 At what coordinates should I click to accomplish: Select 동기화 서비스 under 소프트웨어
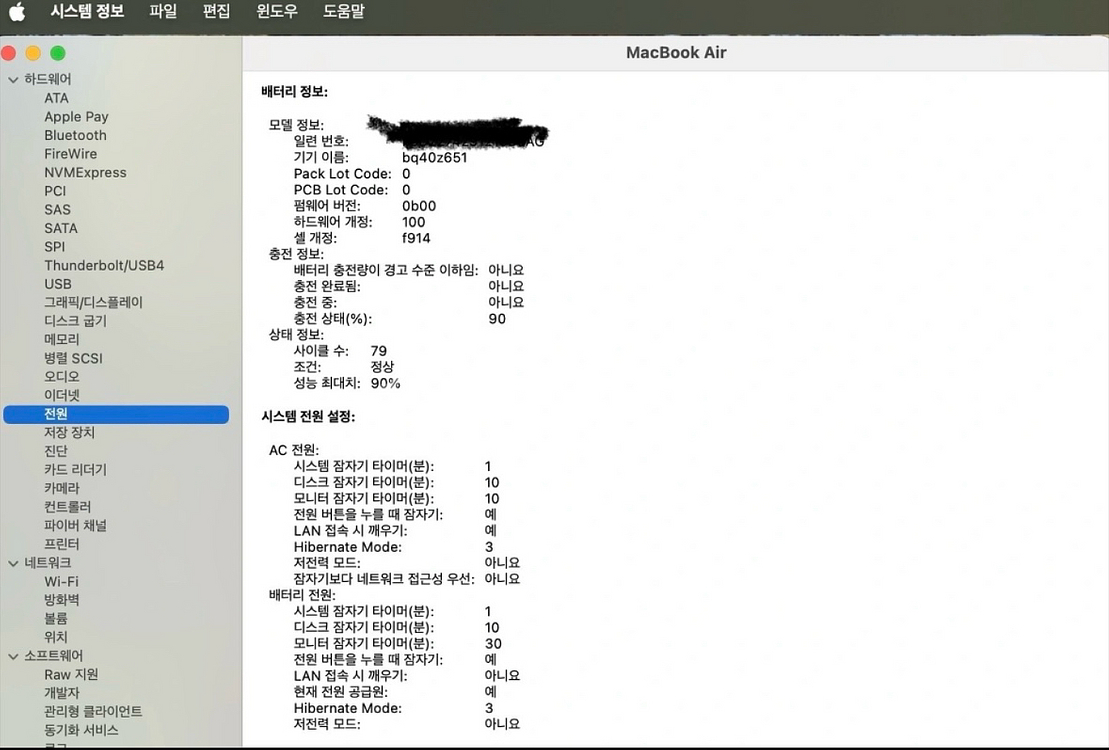pos(81,730)
